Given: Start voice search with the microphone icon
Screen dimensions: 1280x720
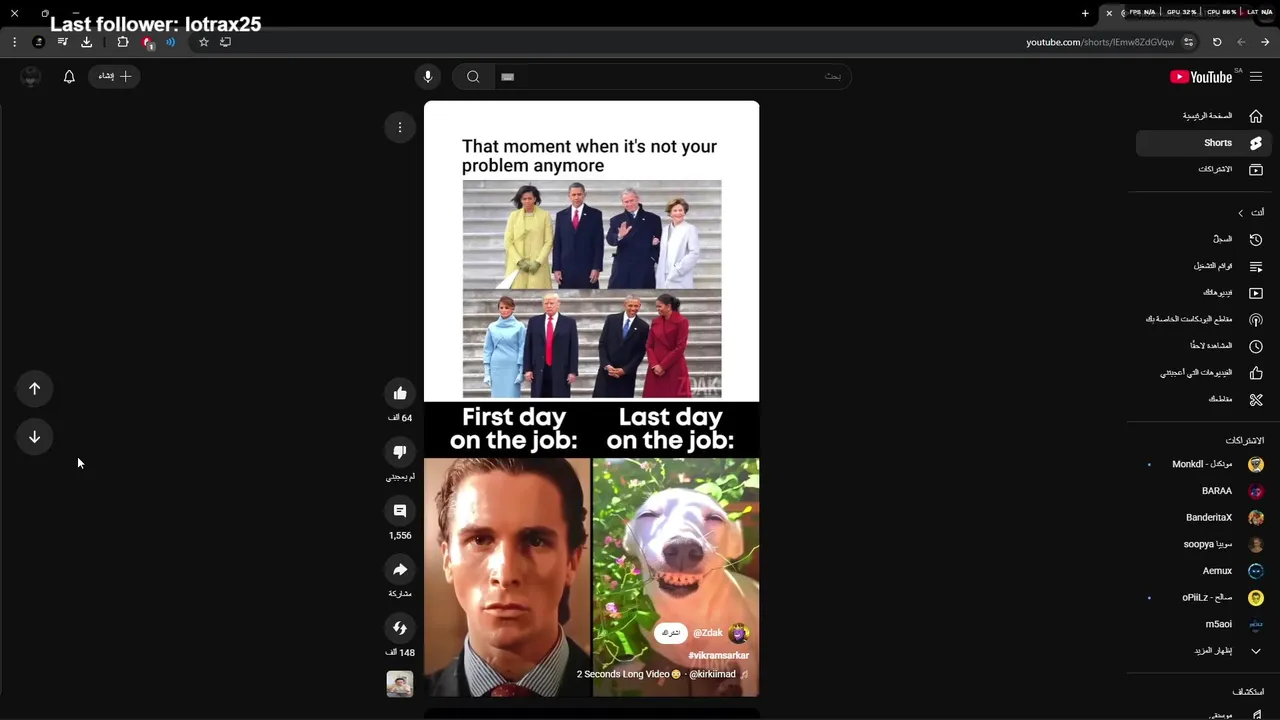Looking at the screenshot, I should [x=428, y=76].
